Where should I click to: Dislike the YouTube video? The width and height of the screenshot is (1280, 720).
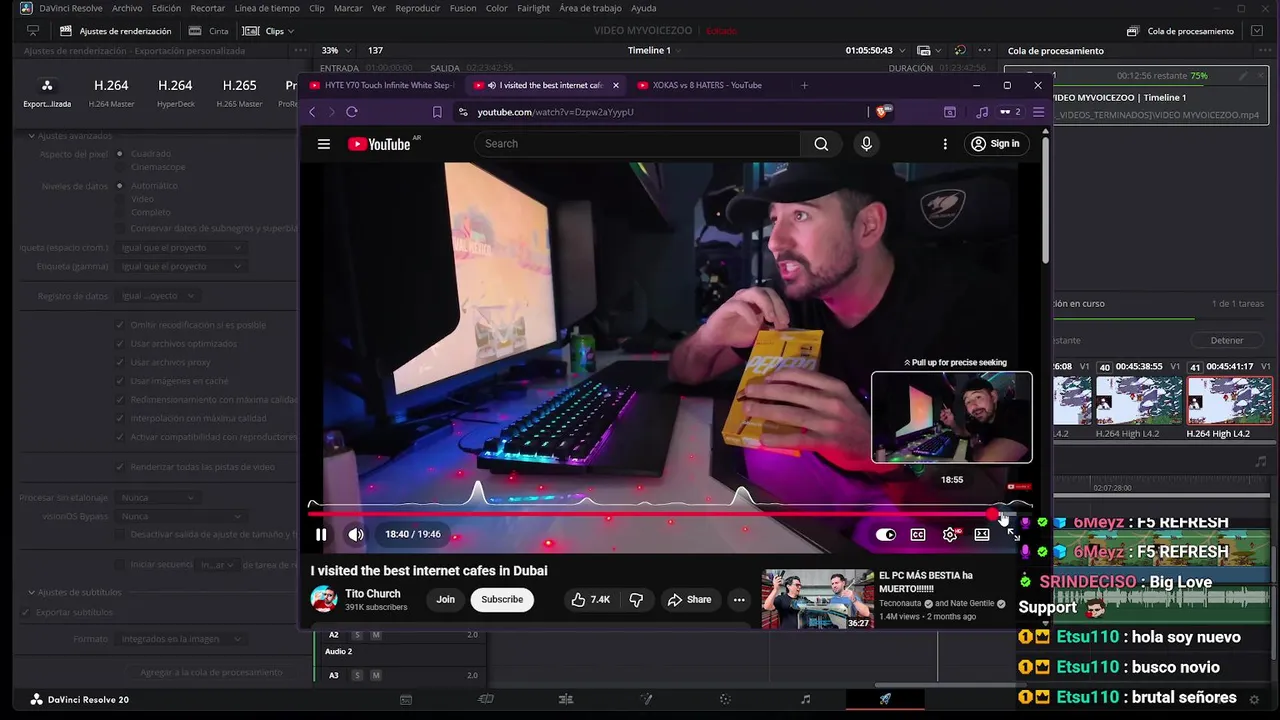pyautogui.click(x=636, y=599)
